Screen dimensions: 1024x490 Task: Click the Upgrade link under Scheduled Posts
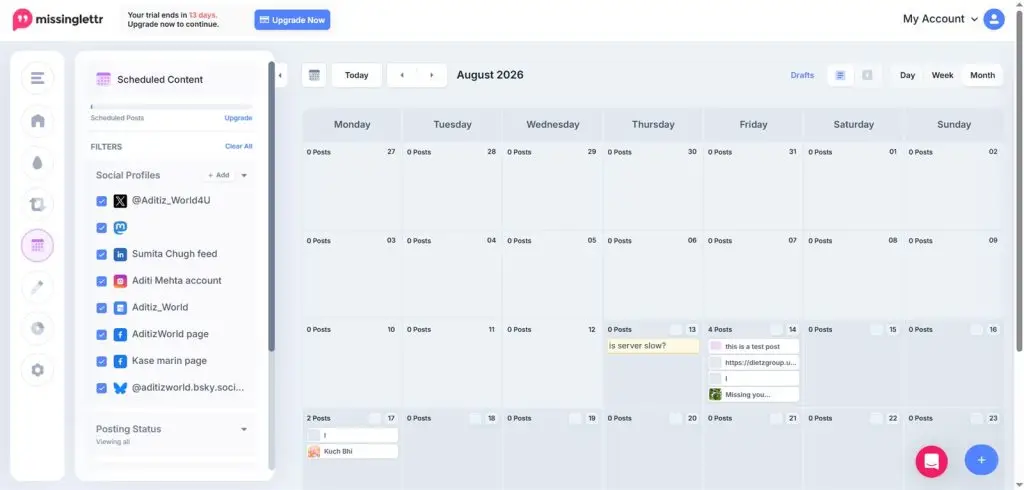point(238,118)
